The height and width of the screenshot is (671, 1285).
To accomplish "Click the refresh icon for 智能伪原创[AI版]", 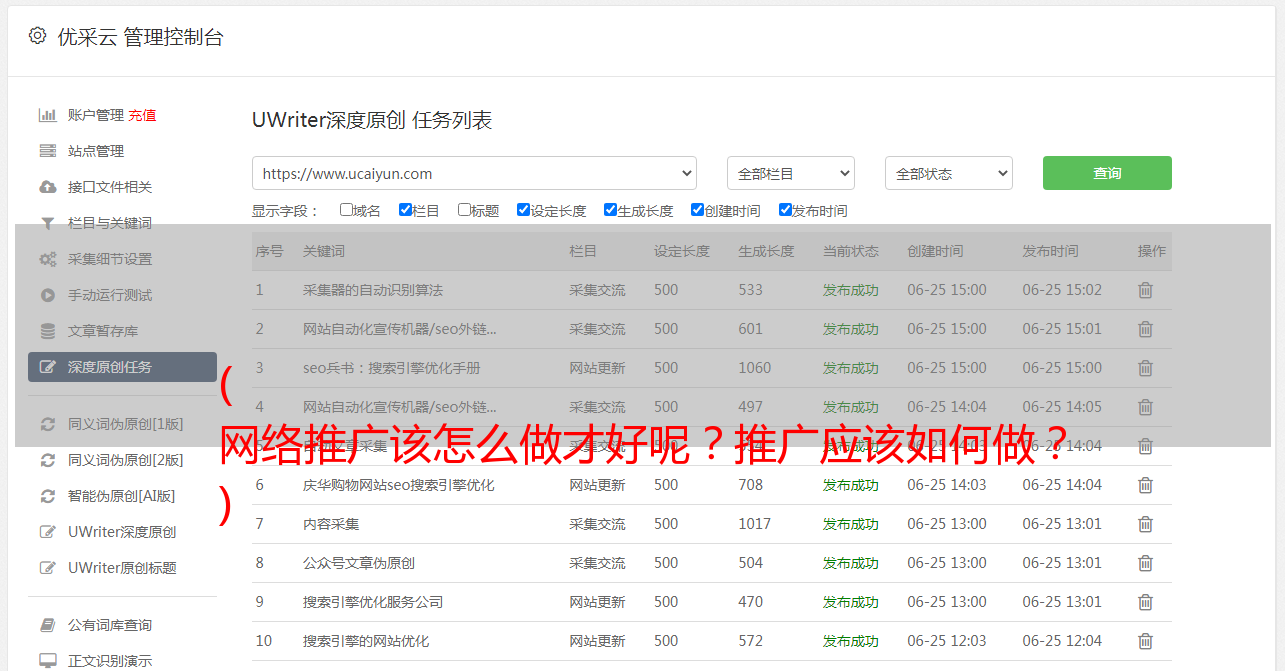I will point(47,496).
